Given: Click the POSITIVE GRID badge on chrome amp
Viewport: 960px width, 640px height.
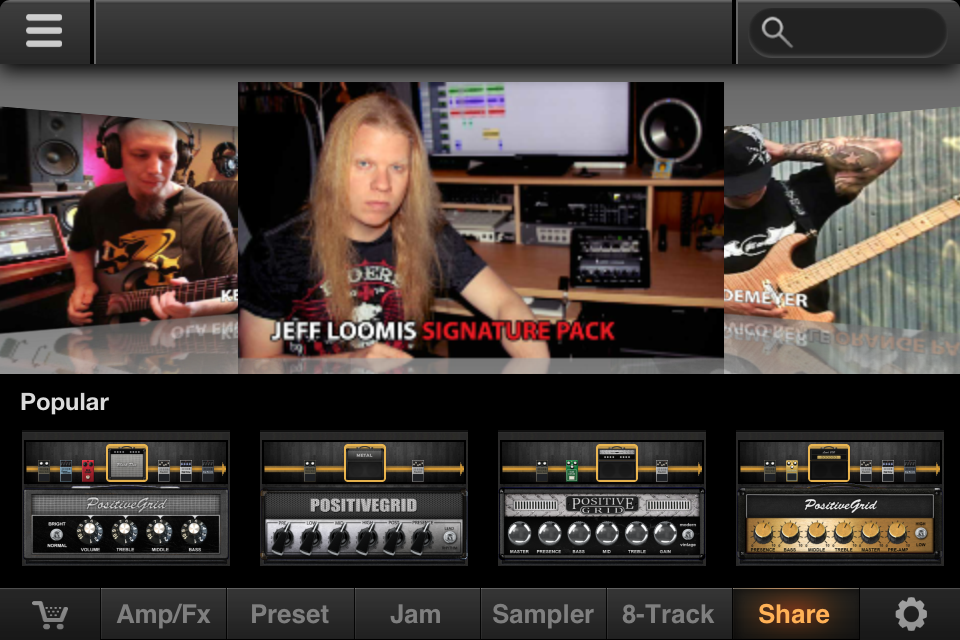Looking at the screenshot, I should 602,505.
